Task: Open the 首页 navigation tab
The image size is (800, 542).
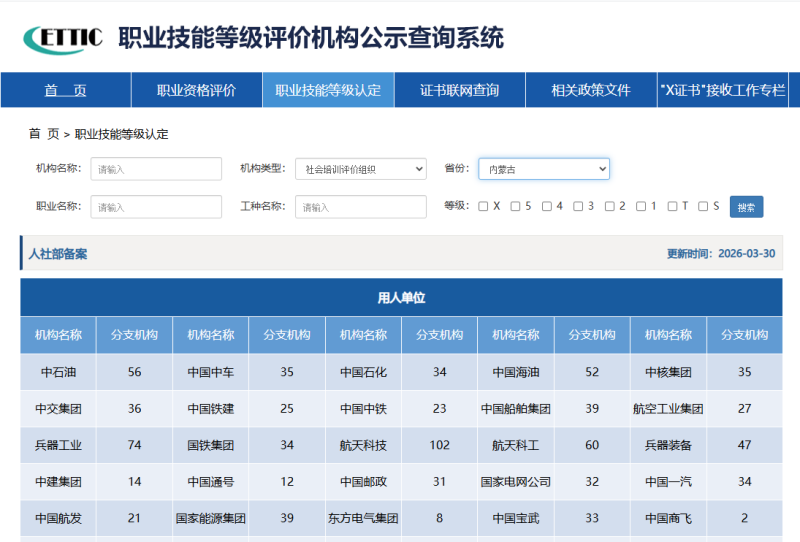Action: pos(65,90)
